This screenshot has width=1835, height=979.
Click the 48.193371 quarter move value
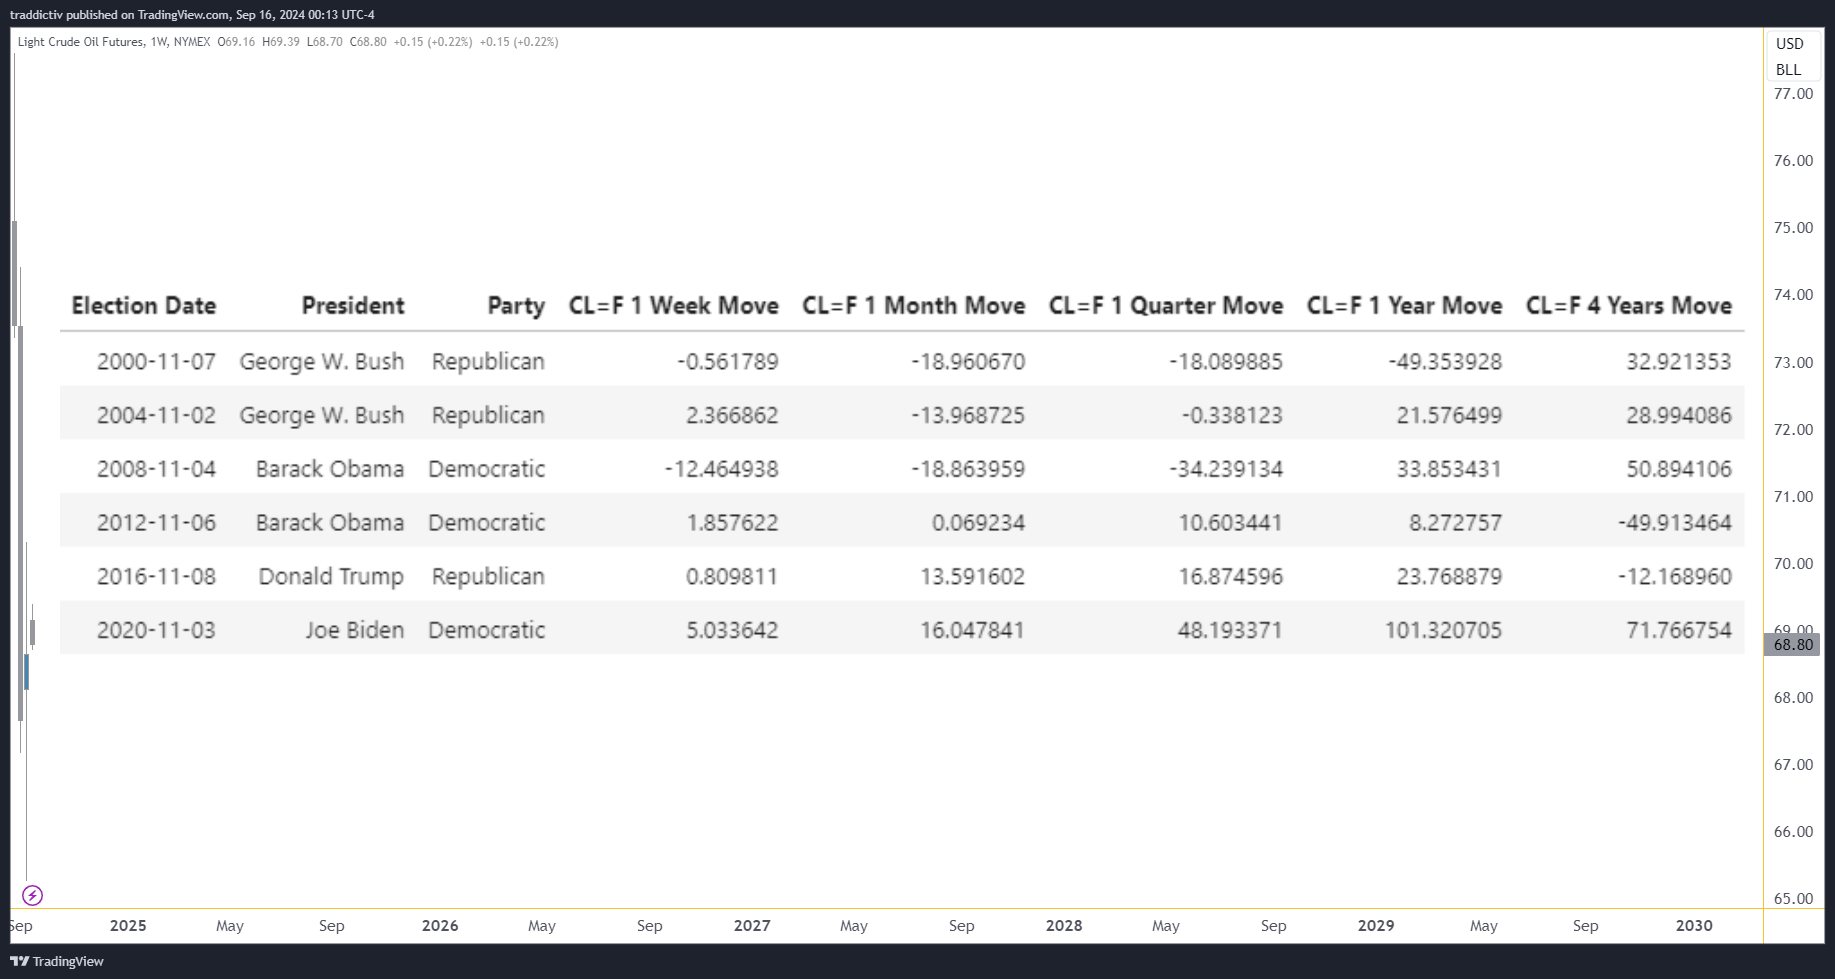click(x=1230, y=630)
